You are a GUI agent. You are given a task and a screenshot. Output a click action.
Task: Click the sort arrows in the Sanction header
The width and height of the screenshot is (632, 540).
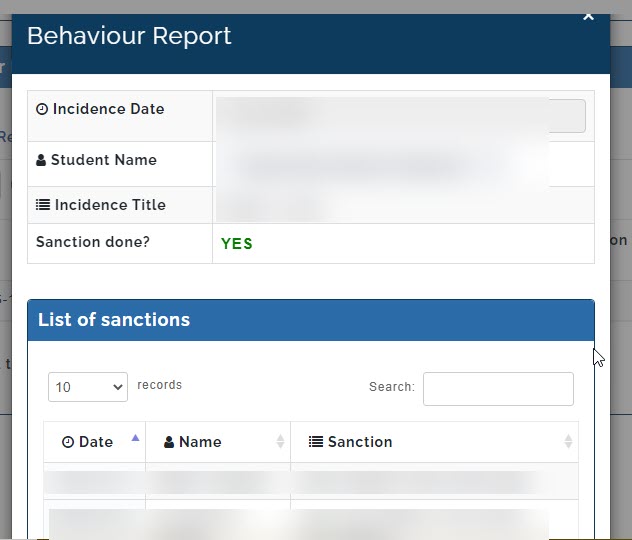coord(568,442)
